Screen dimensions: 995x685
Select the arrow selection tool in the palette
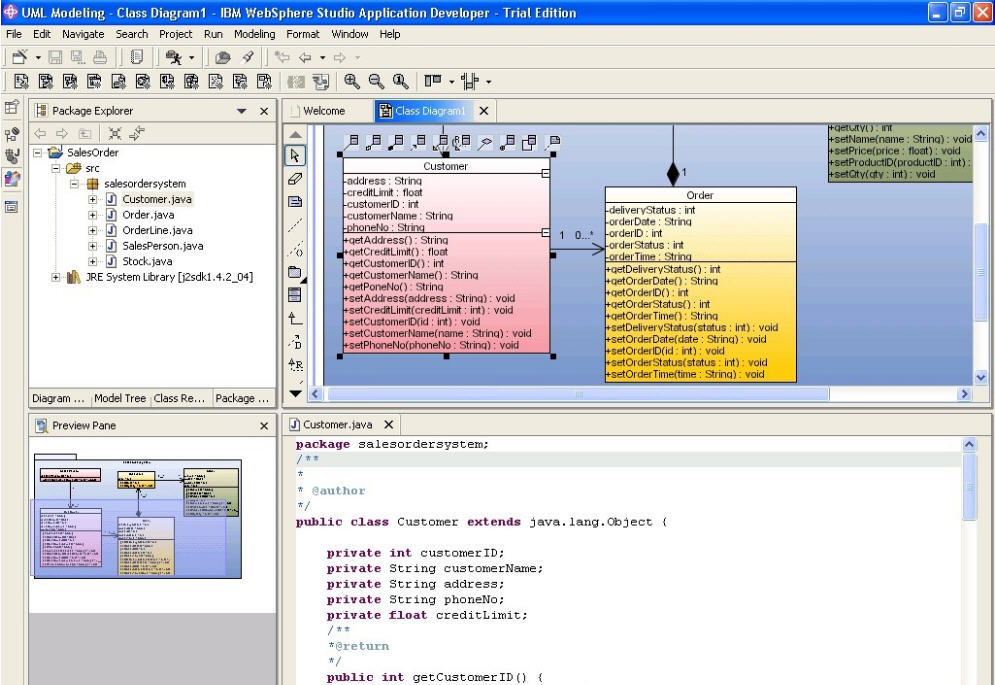(292, 157)
